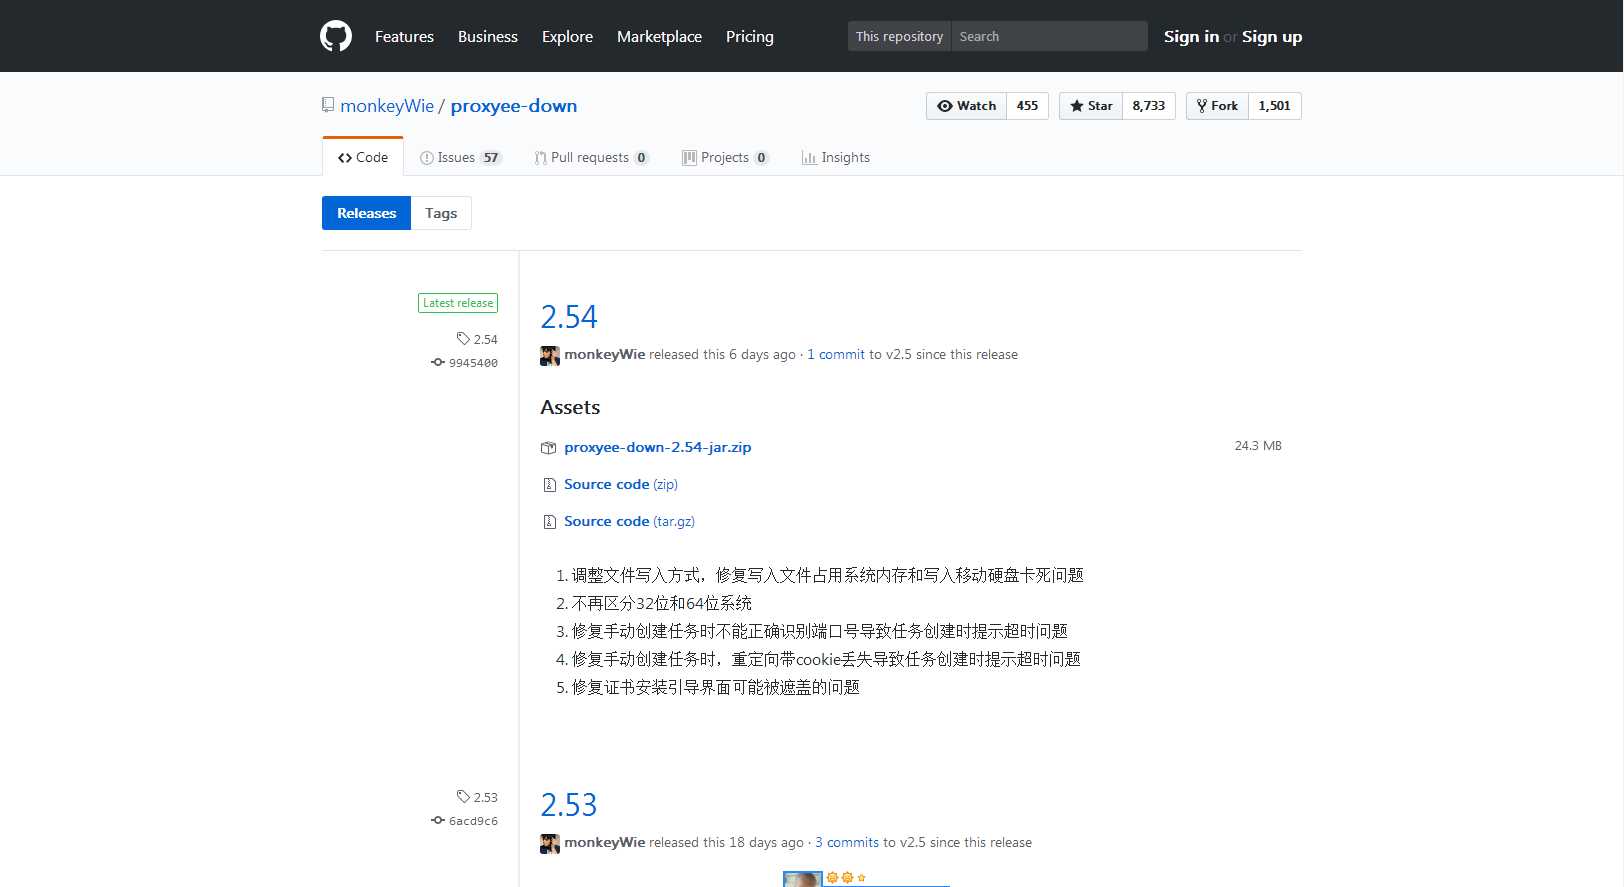Click the This repository search scope label
The height and width of the screenshot is (887, 1624).
coord(899,36)
